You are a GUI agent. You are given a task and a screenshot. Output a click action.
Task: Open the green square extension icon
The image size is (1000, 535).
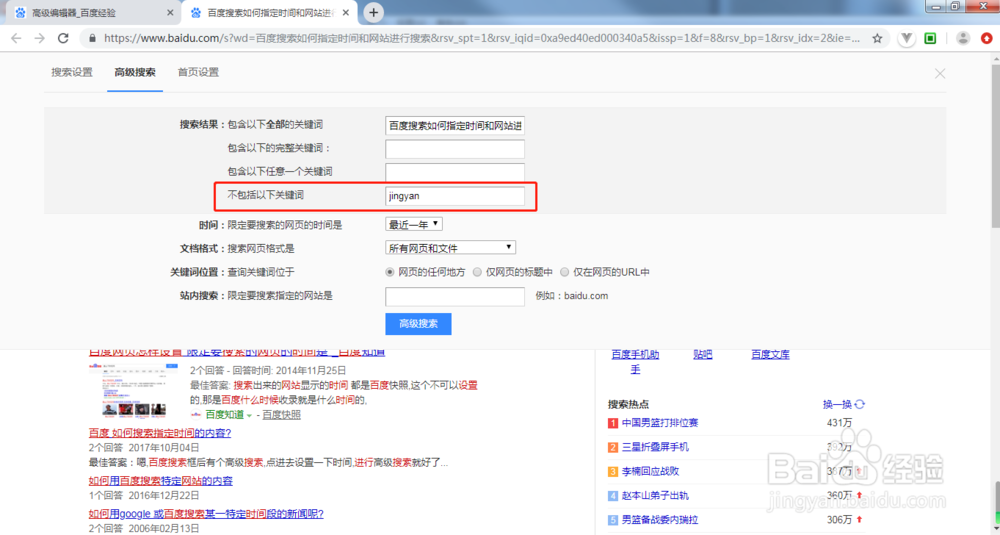[x=930, y=38]
